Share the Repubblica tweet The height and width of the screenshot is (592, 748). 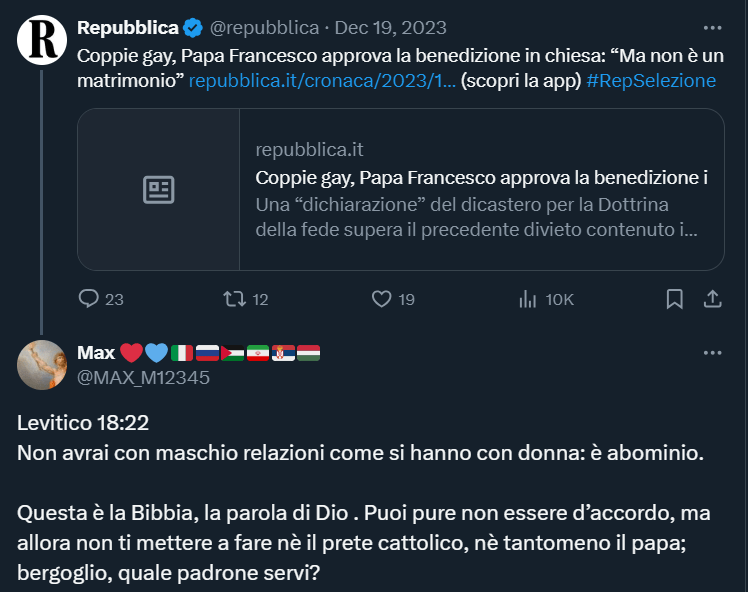713,299
